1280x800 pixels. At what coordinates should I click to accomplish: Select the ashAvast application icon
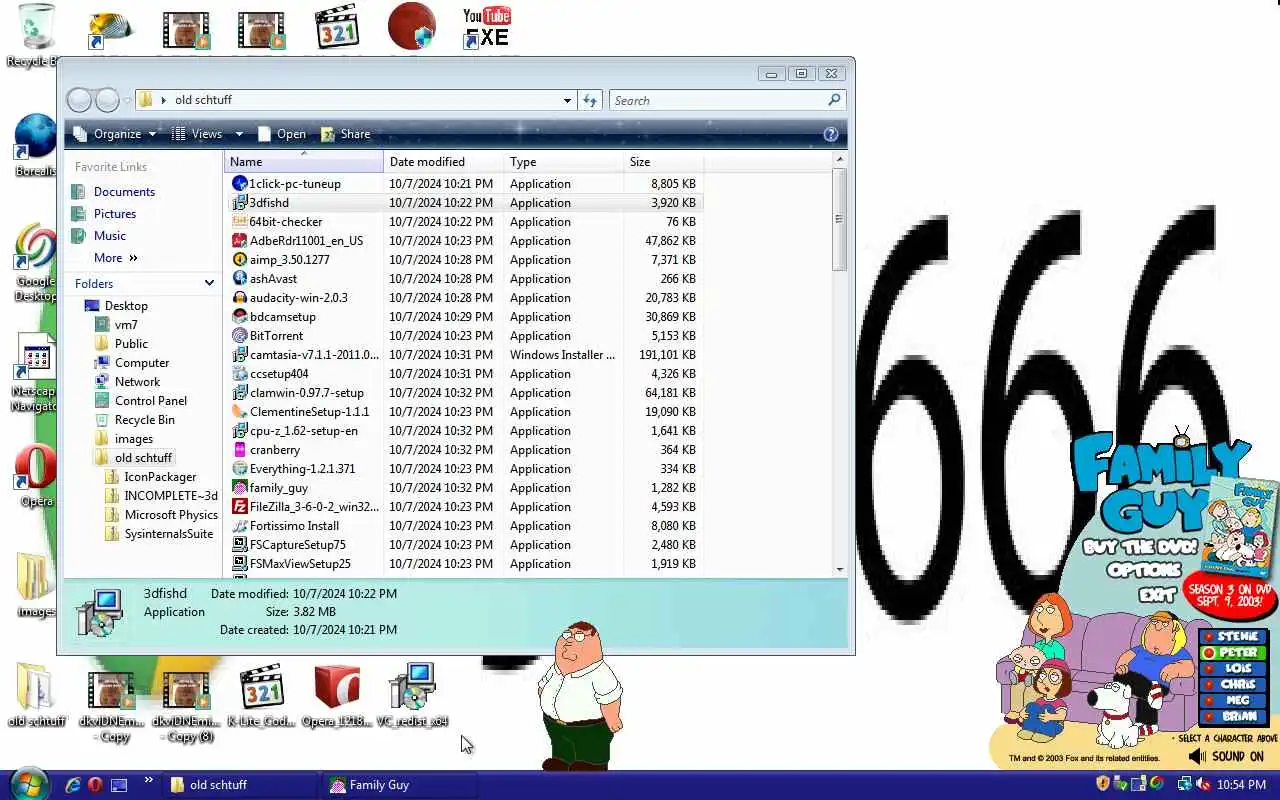click(240, 279)
